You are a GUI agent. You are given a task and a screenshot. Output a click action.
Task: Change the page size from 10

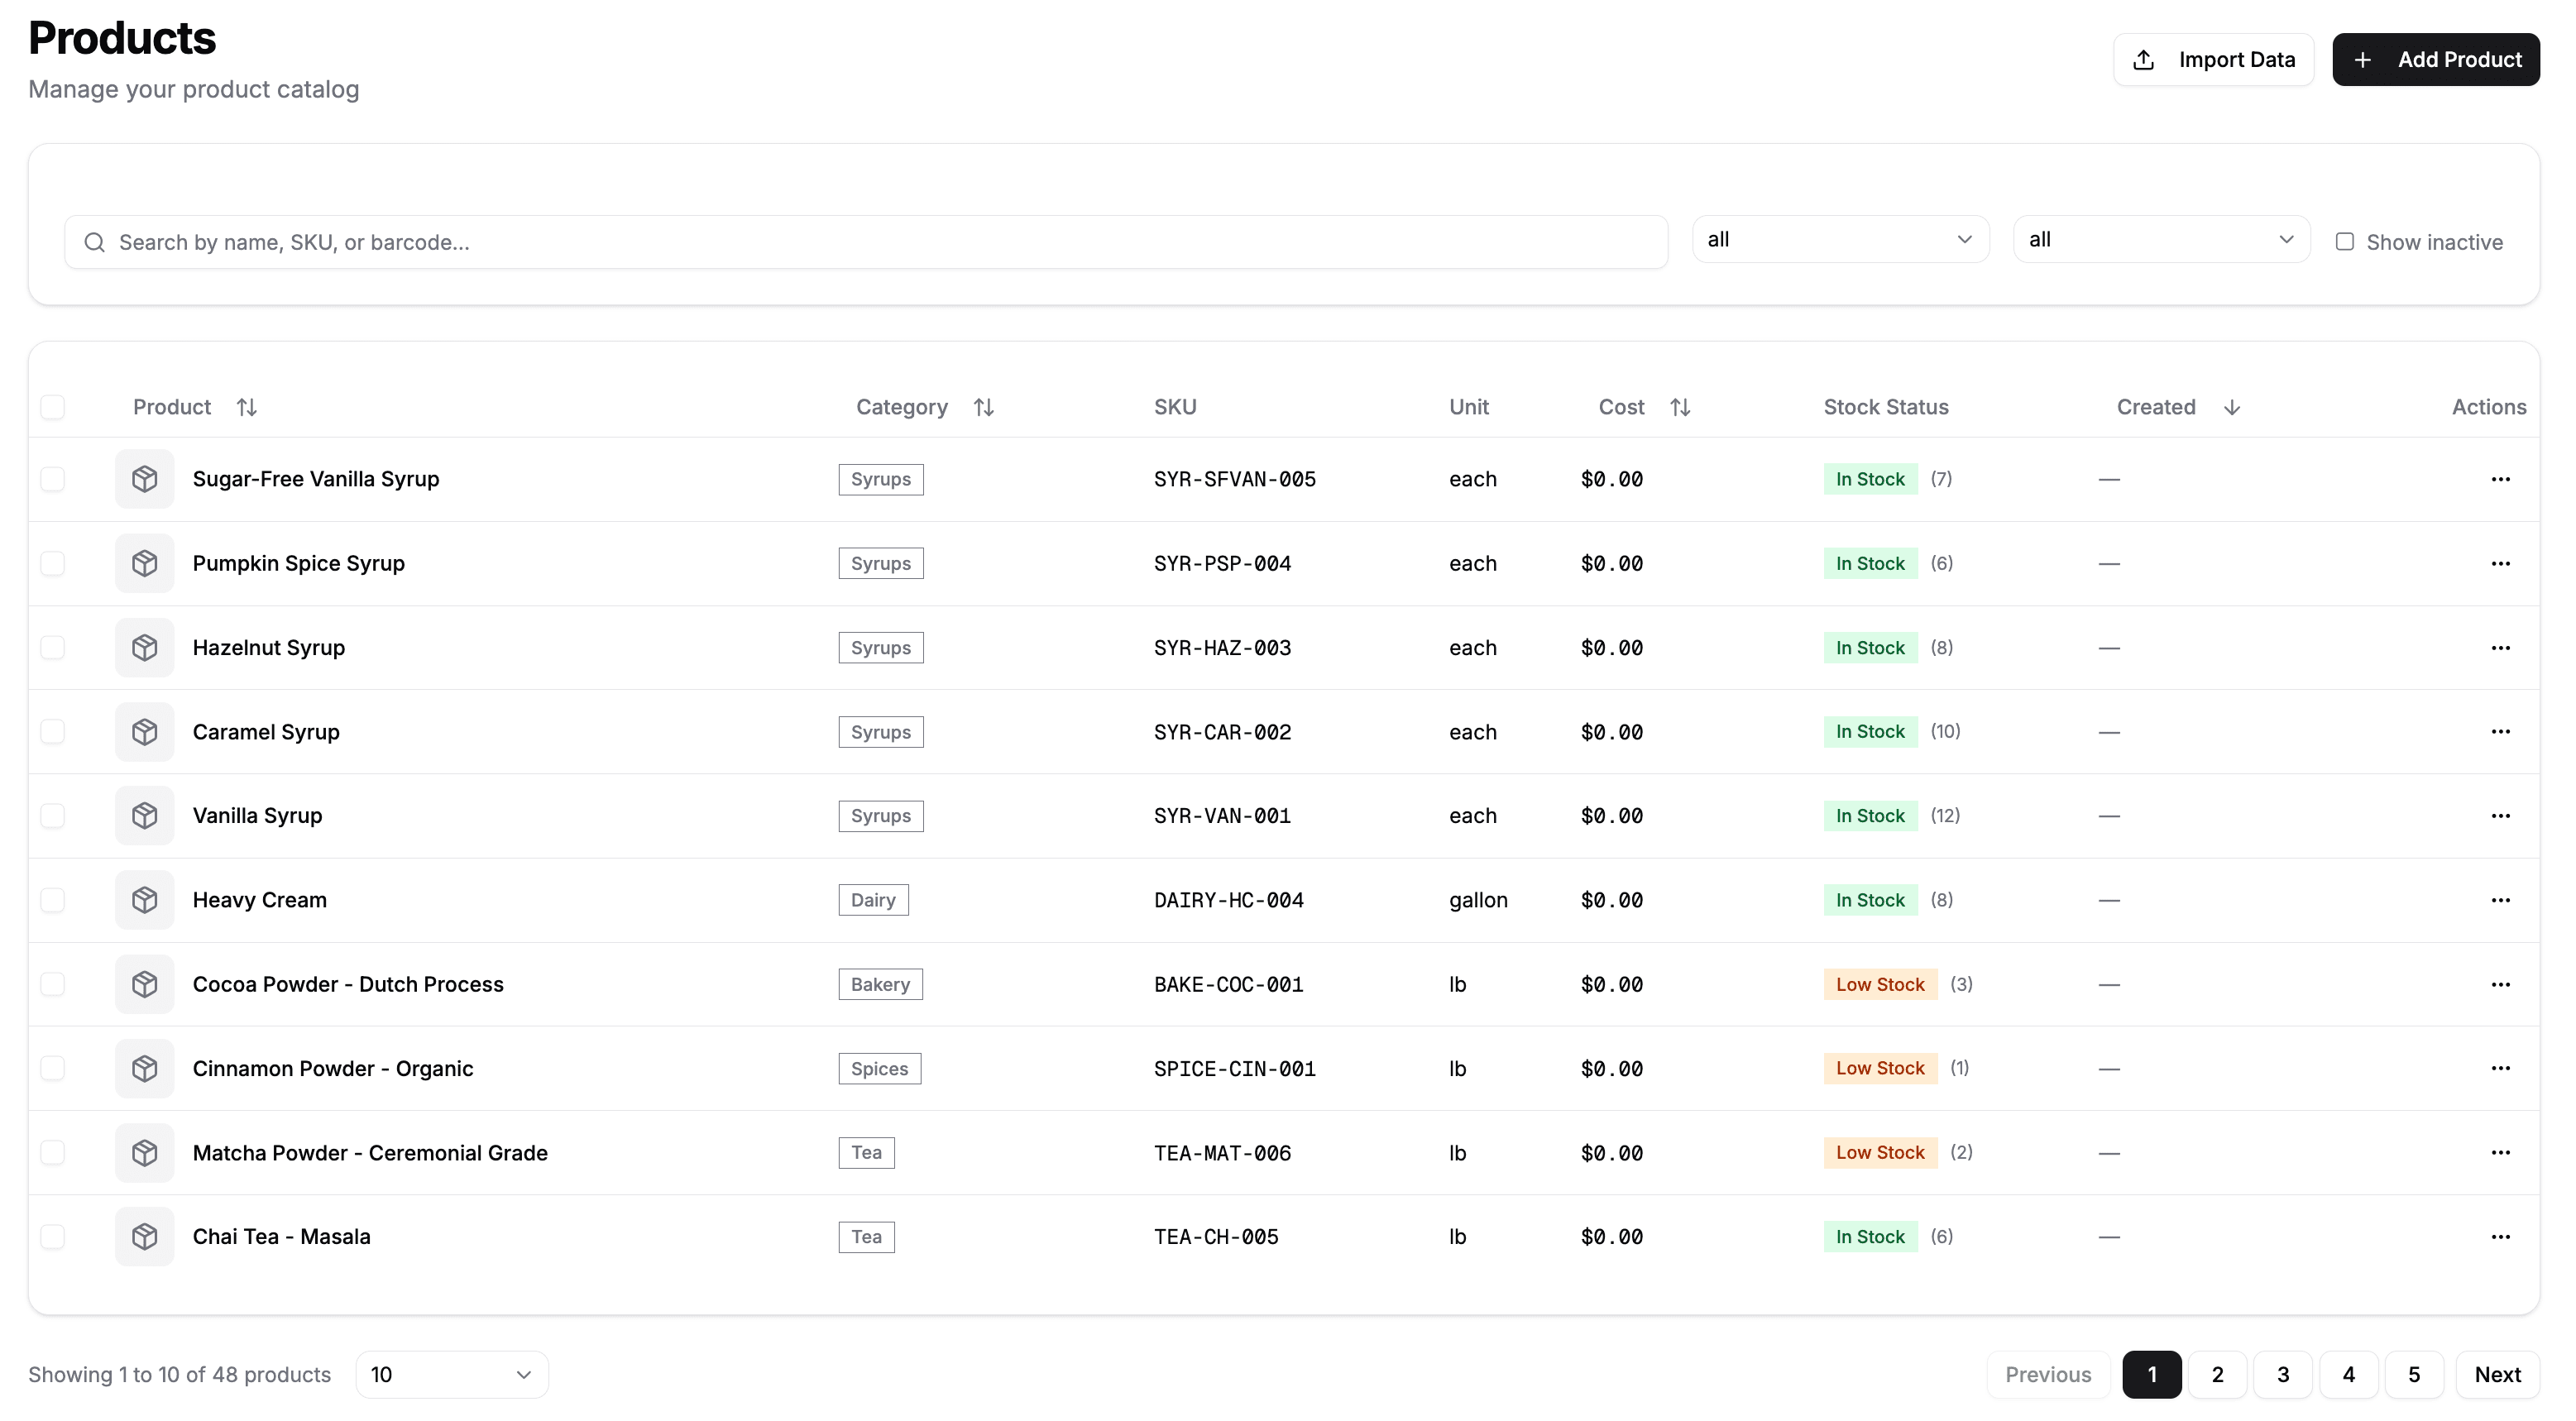click(450, 1374)
